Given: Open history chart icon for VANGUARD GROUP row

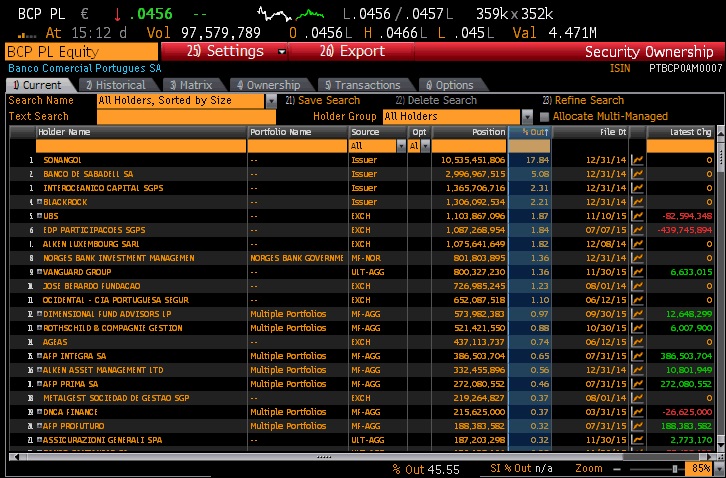Looking at the screenshot, I should 638,272.
